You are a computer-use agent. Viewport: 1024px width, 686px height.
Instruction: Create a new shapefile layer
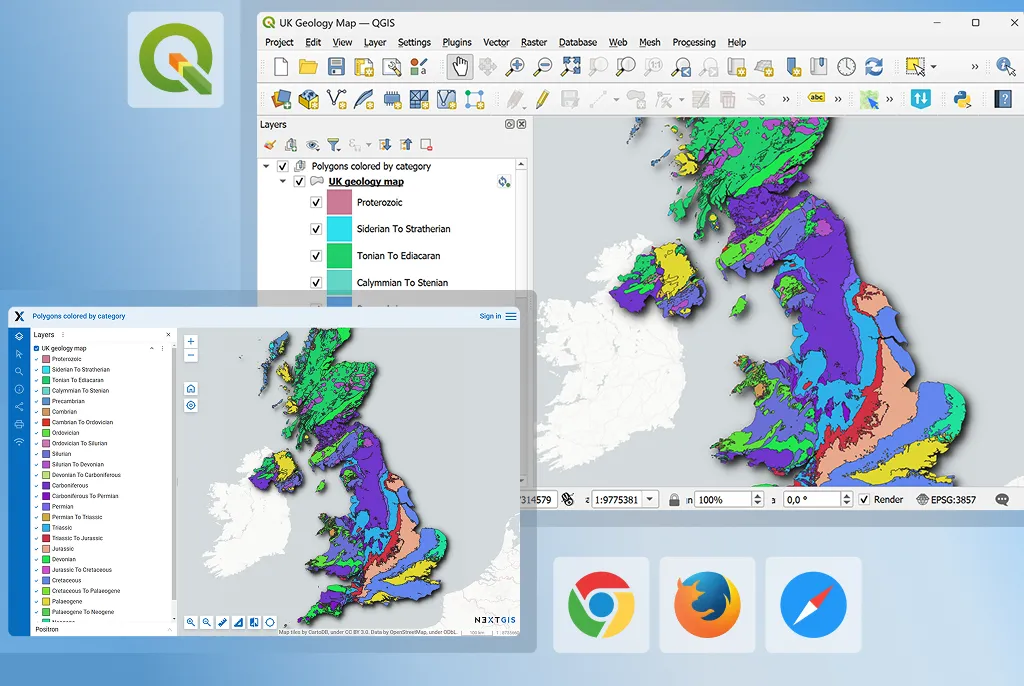click(336, 99)
